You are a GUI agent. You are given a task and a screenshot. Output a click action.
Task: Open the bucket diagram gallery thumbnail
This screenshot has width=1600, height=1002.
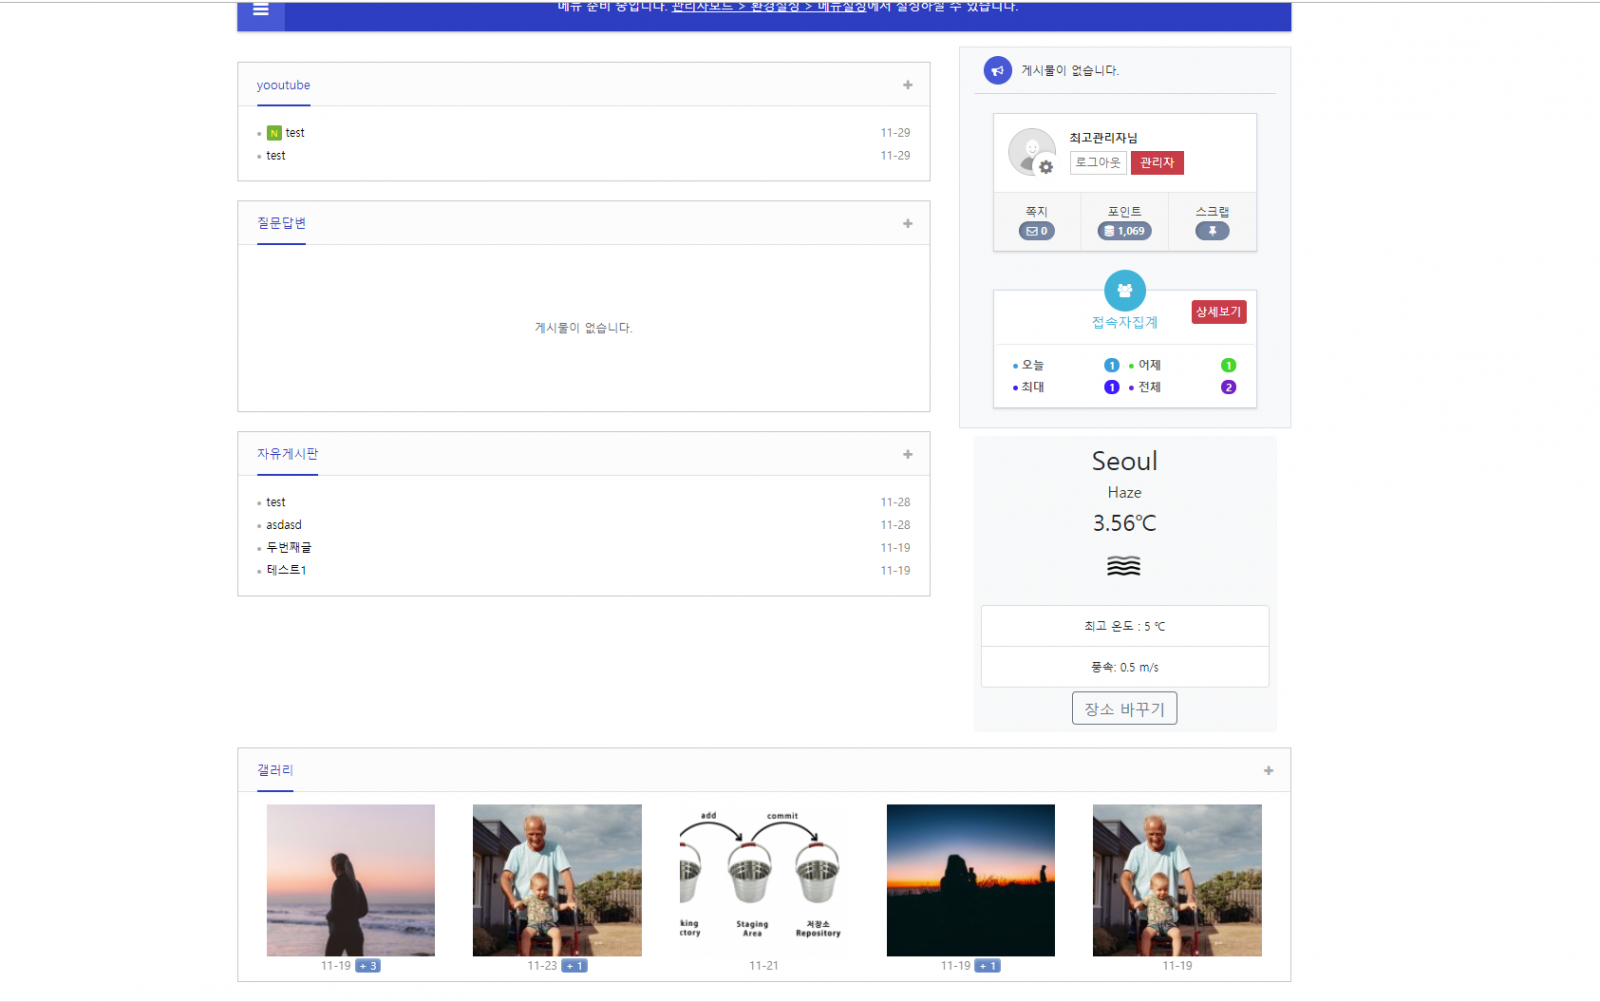763,880
